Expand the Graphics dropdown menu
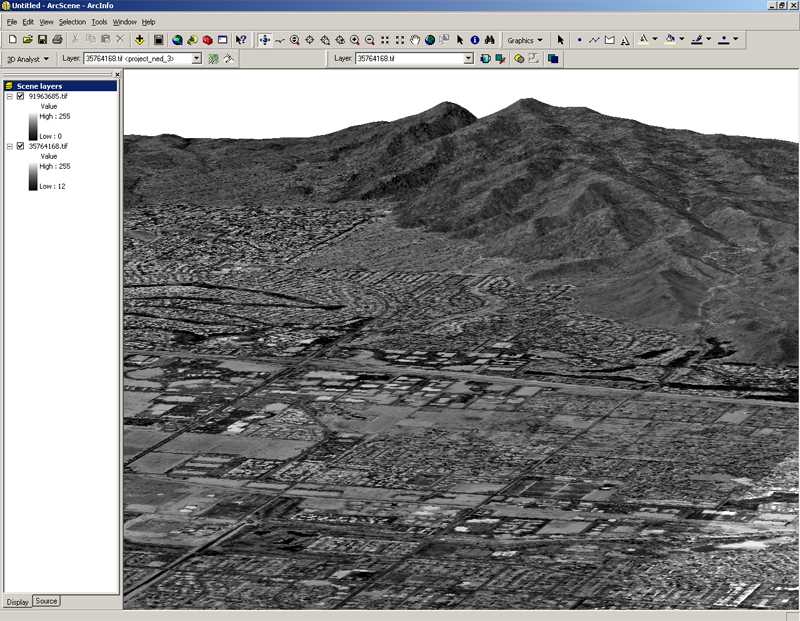Screen dimensions: 800x621 (x=526, y=40)
